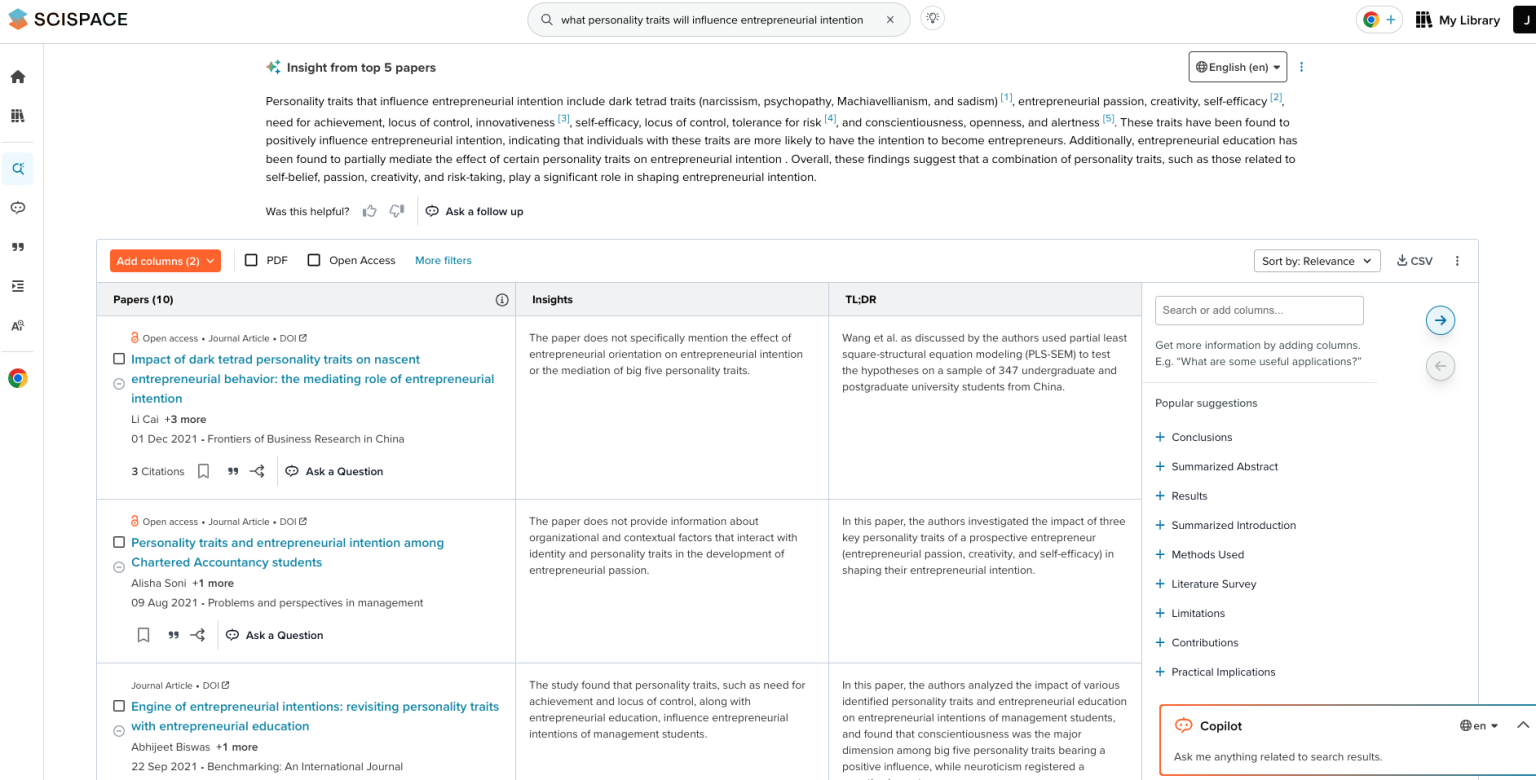Open the Citation Generator sidebar icon
The height and width of the screenshot is (780, 1536).
click(17, 246)
